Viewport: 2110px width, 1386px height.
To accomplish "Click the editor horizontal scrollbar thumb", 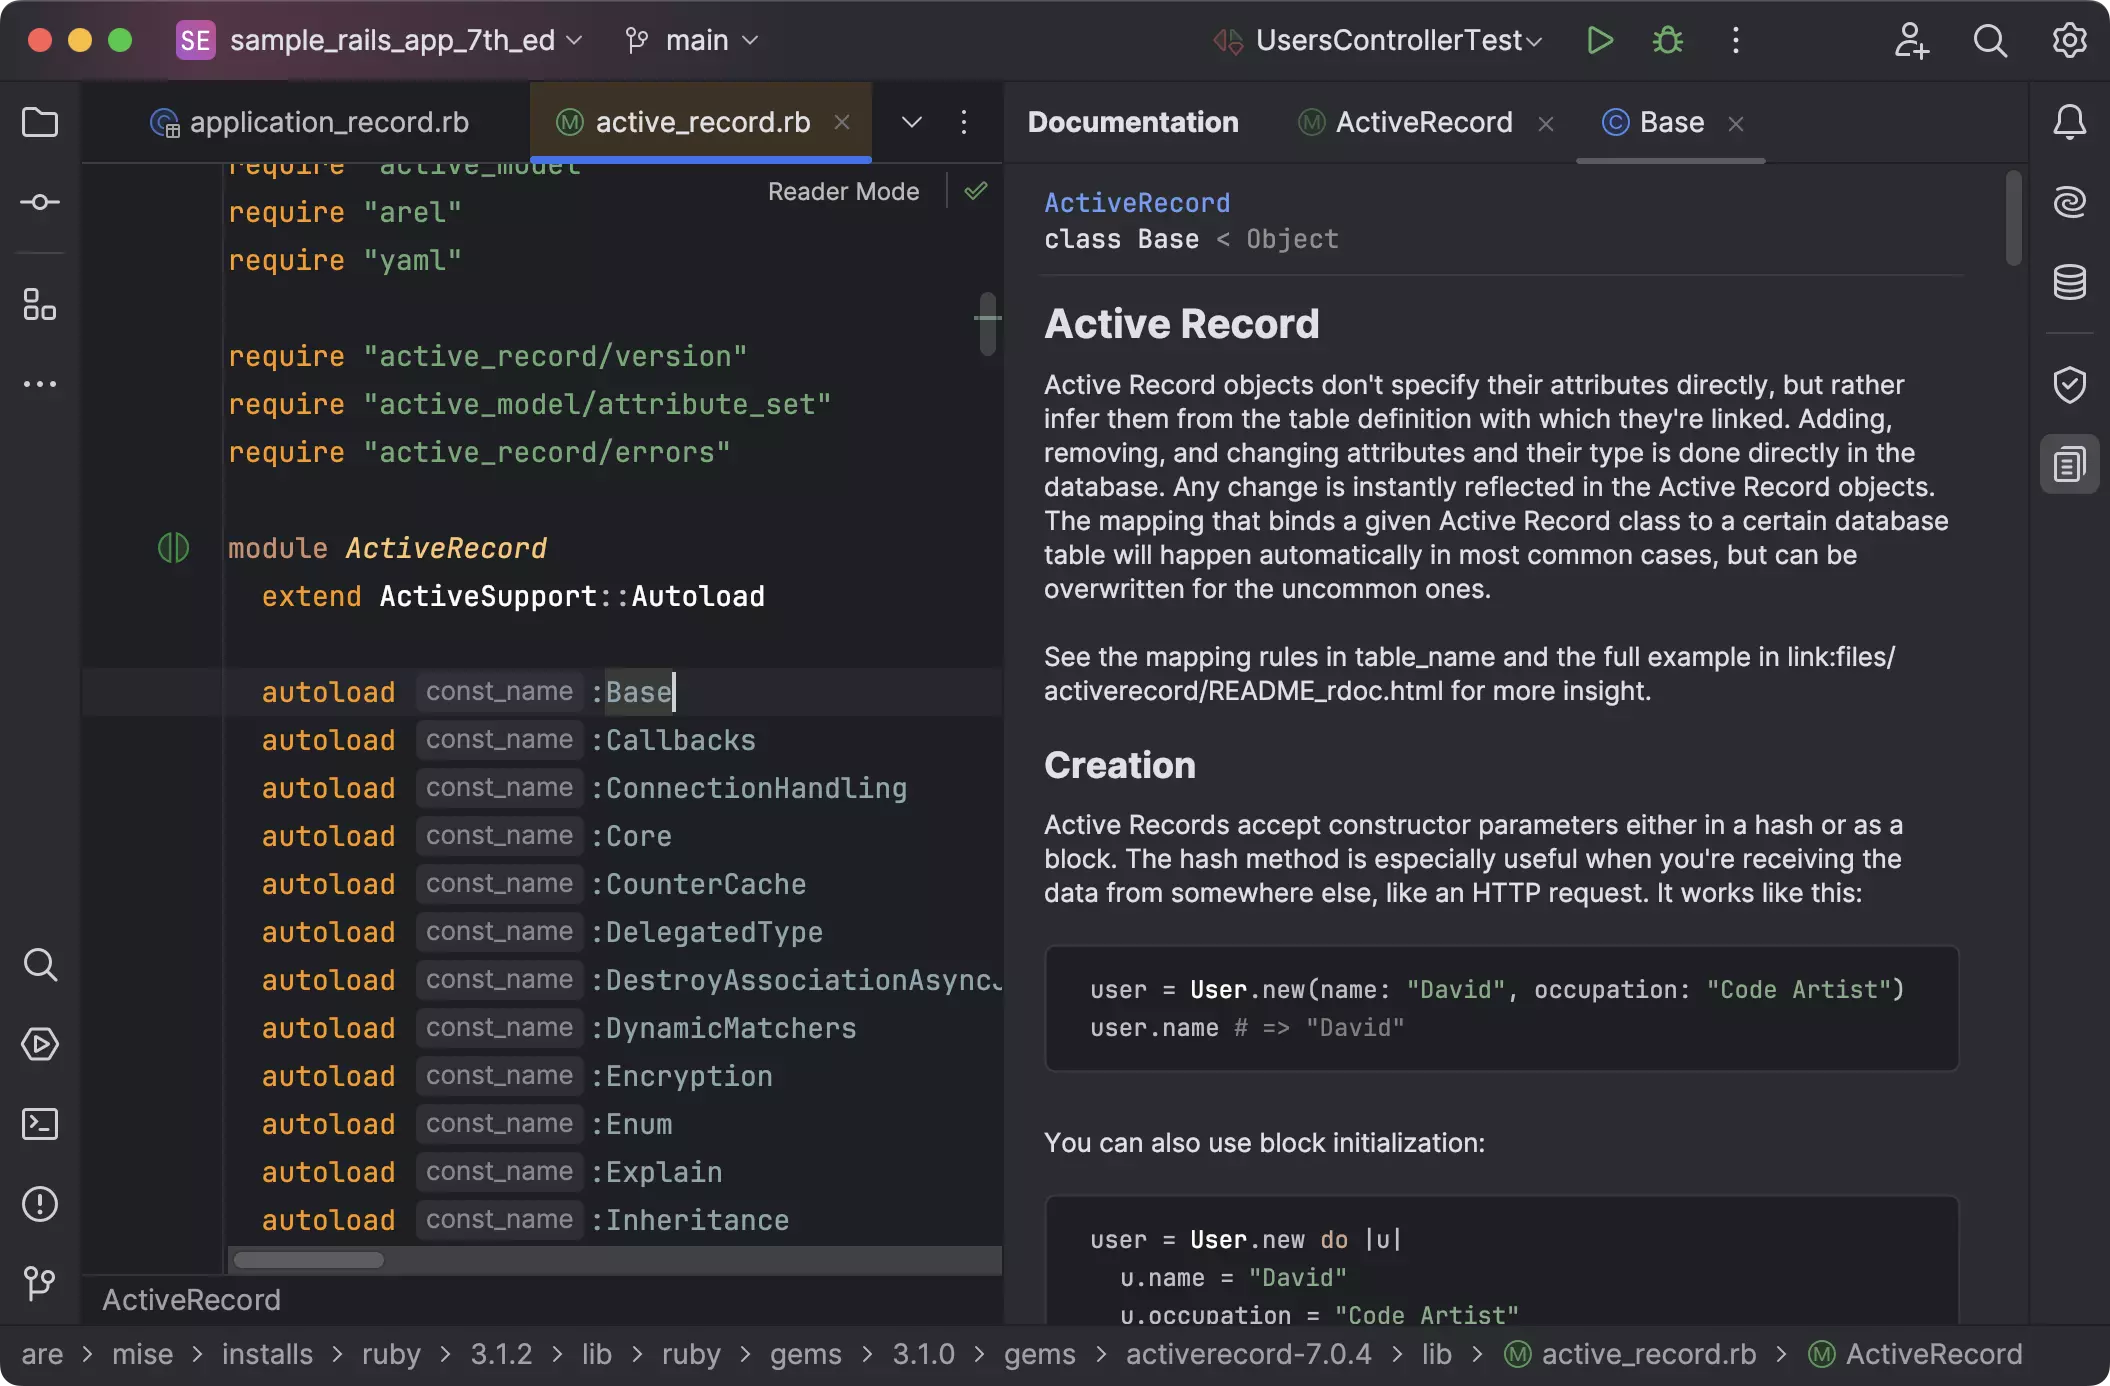I will pos(308,1260).
